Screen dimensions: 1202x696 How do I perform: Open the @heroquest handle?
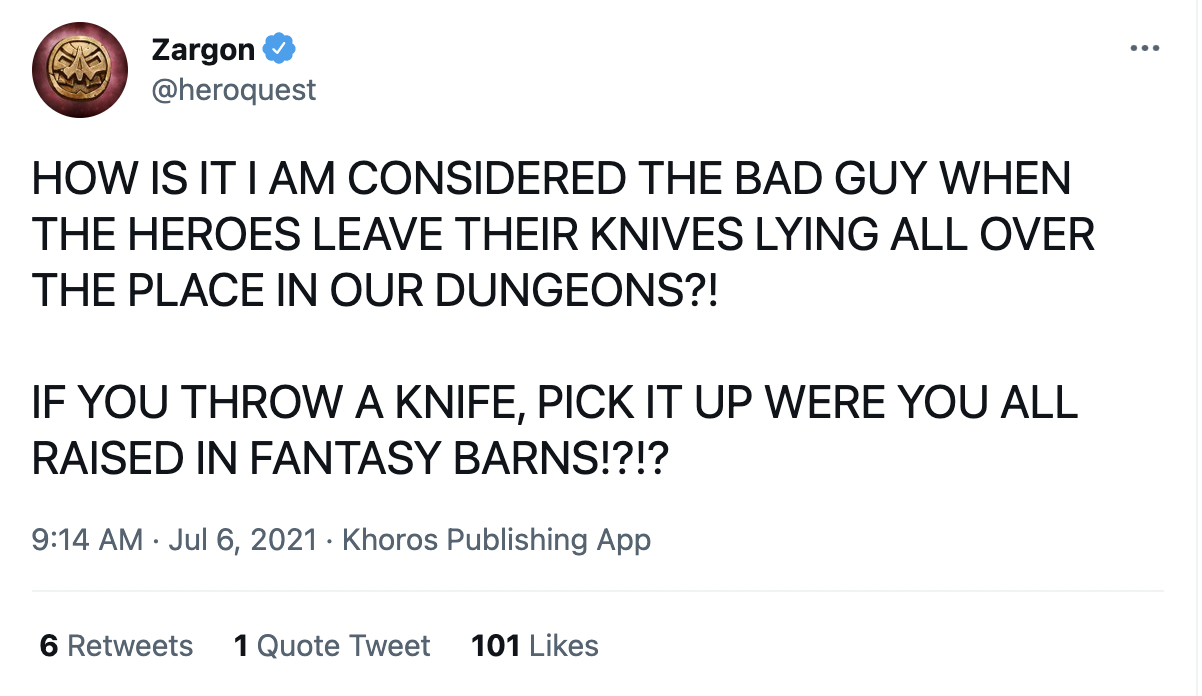click(233, 90)
